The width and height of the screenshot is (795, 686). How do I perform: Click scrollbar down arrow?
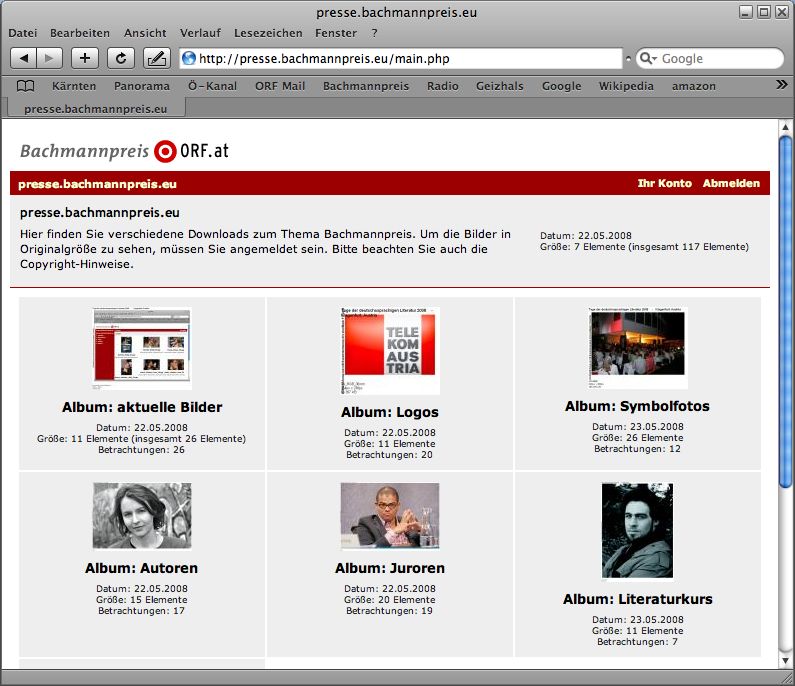pyautogui.click(x=786, y=661)
